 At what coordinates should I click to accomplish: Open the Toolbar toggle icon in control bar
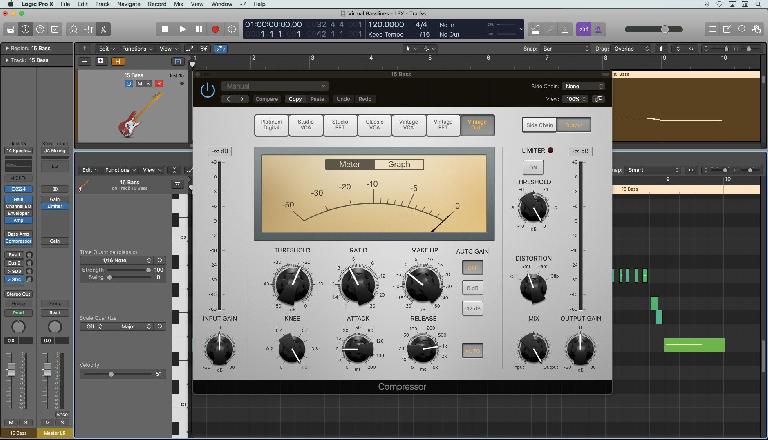[x=55, y=29]
